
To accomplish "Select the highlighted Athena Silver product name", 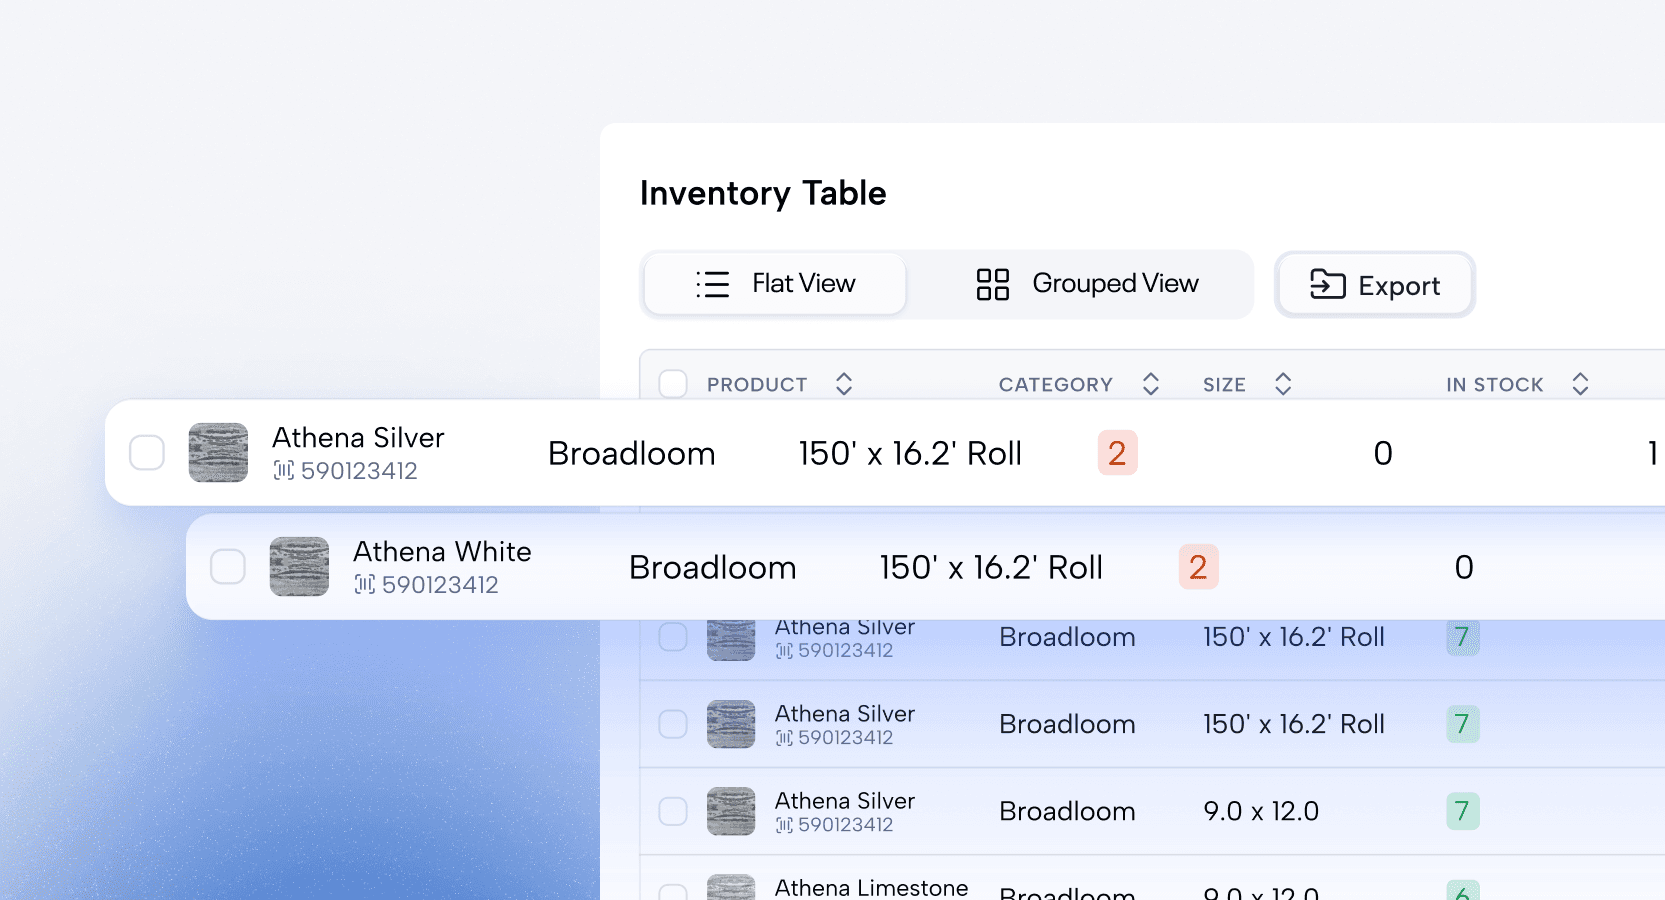I will click(x=358, y=438).
